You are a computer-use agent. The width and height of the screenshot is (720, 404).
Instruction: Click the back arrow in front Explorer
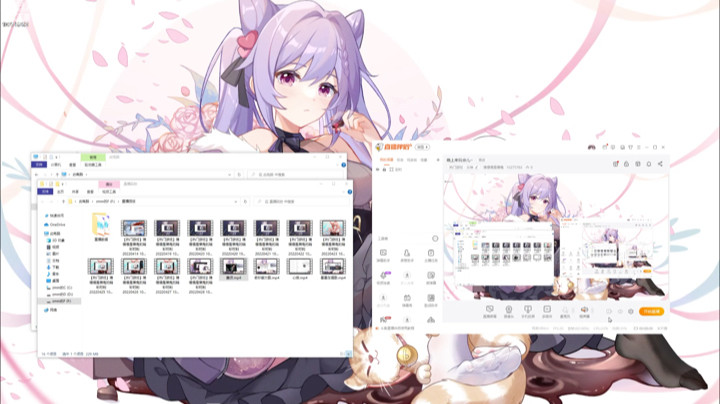pos(43,202)
